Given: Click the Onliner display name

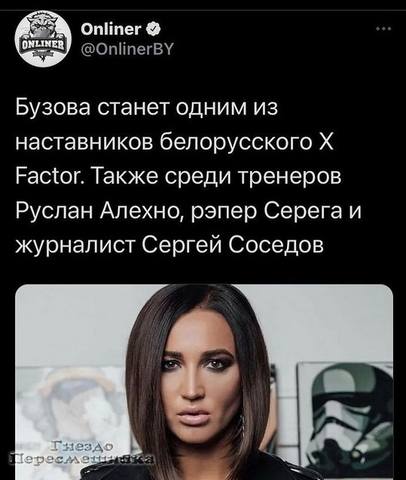Looking at the screenshot, I should 112,30.
